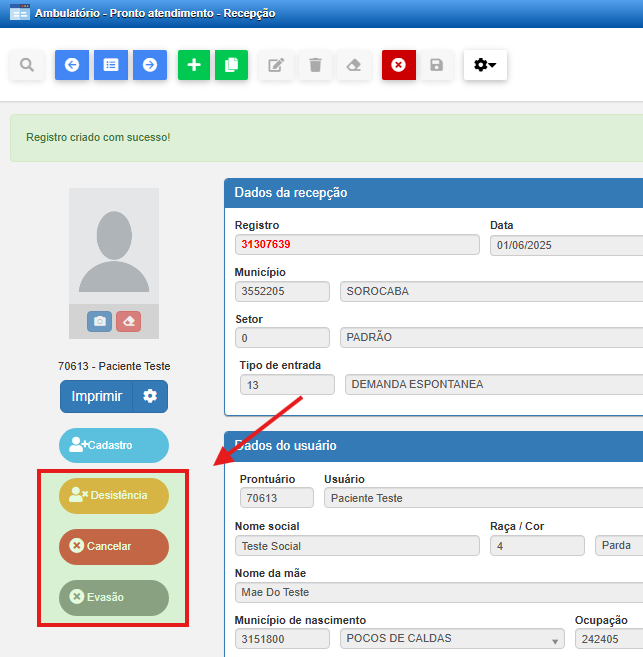
Task: Open the record list icon
Action: [111, 65]
